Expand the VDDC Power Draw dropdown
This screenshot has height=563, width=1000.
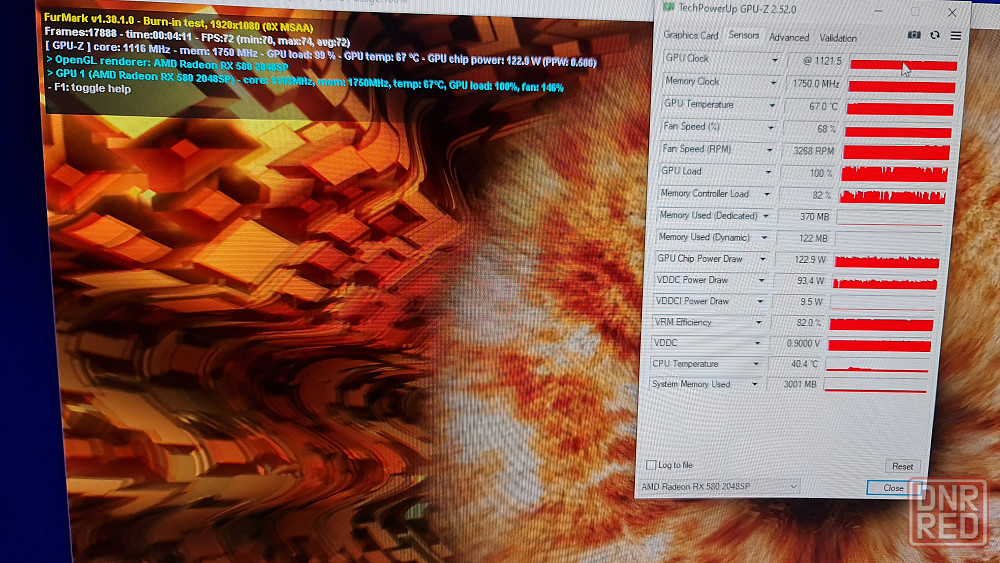point(761,280)
